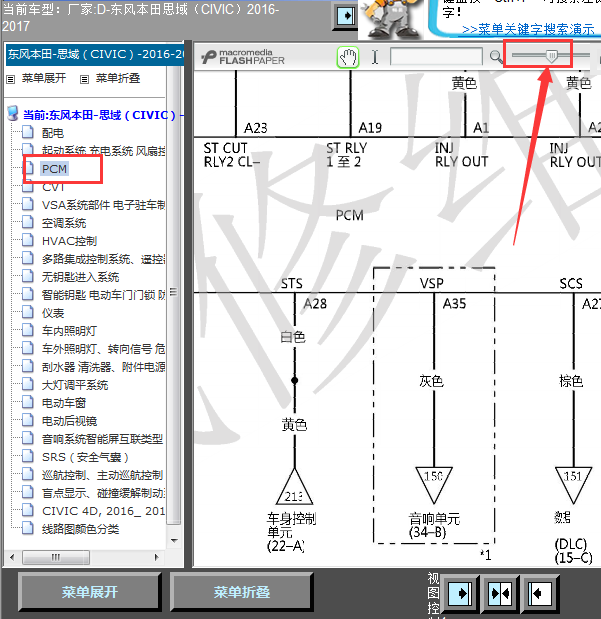This screenshot has height=619, width=601.
Task: Click the document icon beside SRS（安全气囊）
Action: click(28, 456)
